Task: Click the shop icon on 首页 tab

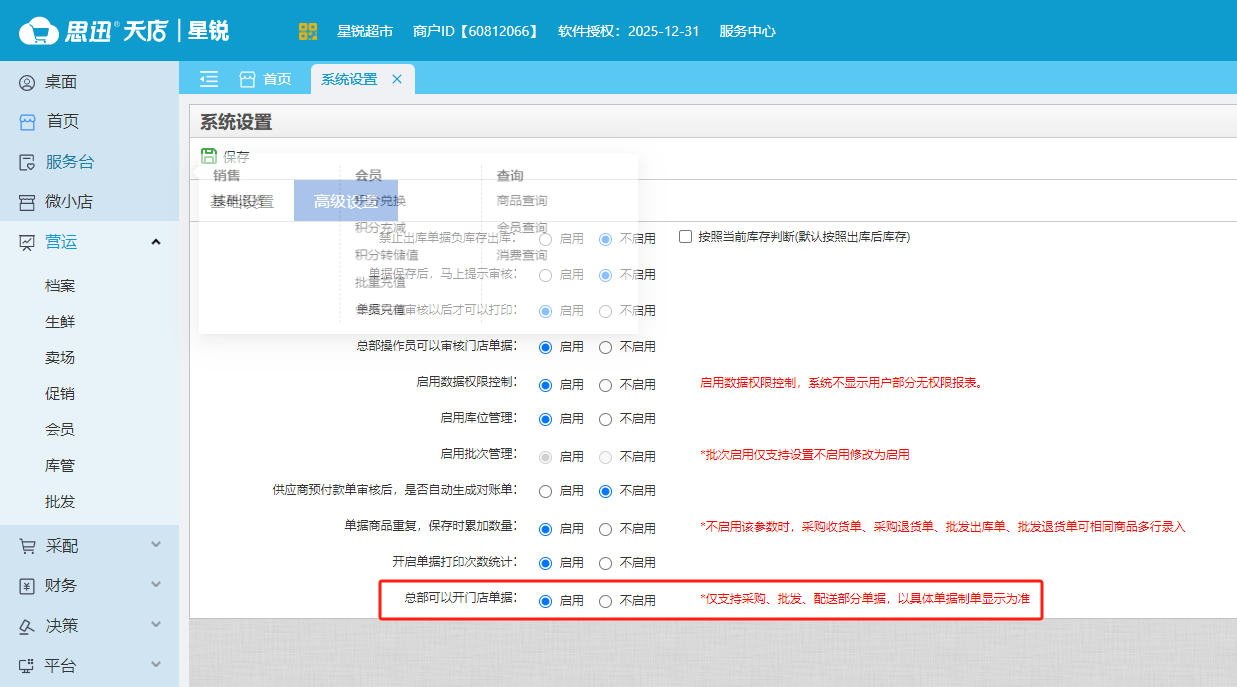Action: pyautogui.click(x=247, y=79)
